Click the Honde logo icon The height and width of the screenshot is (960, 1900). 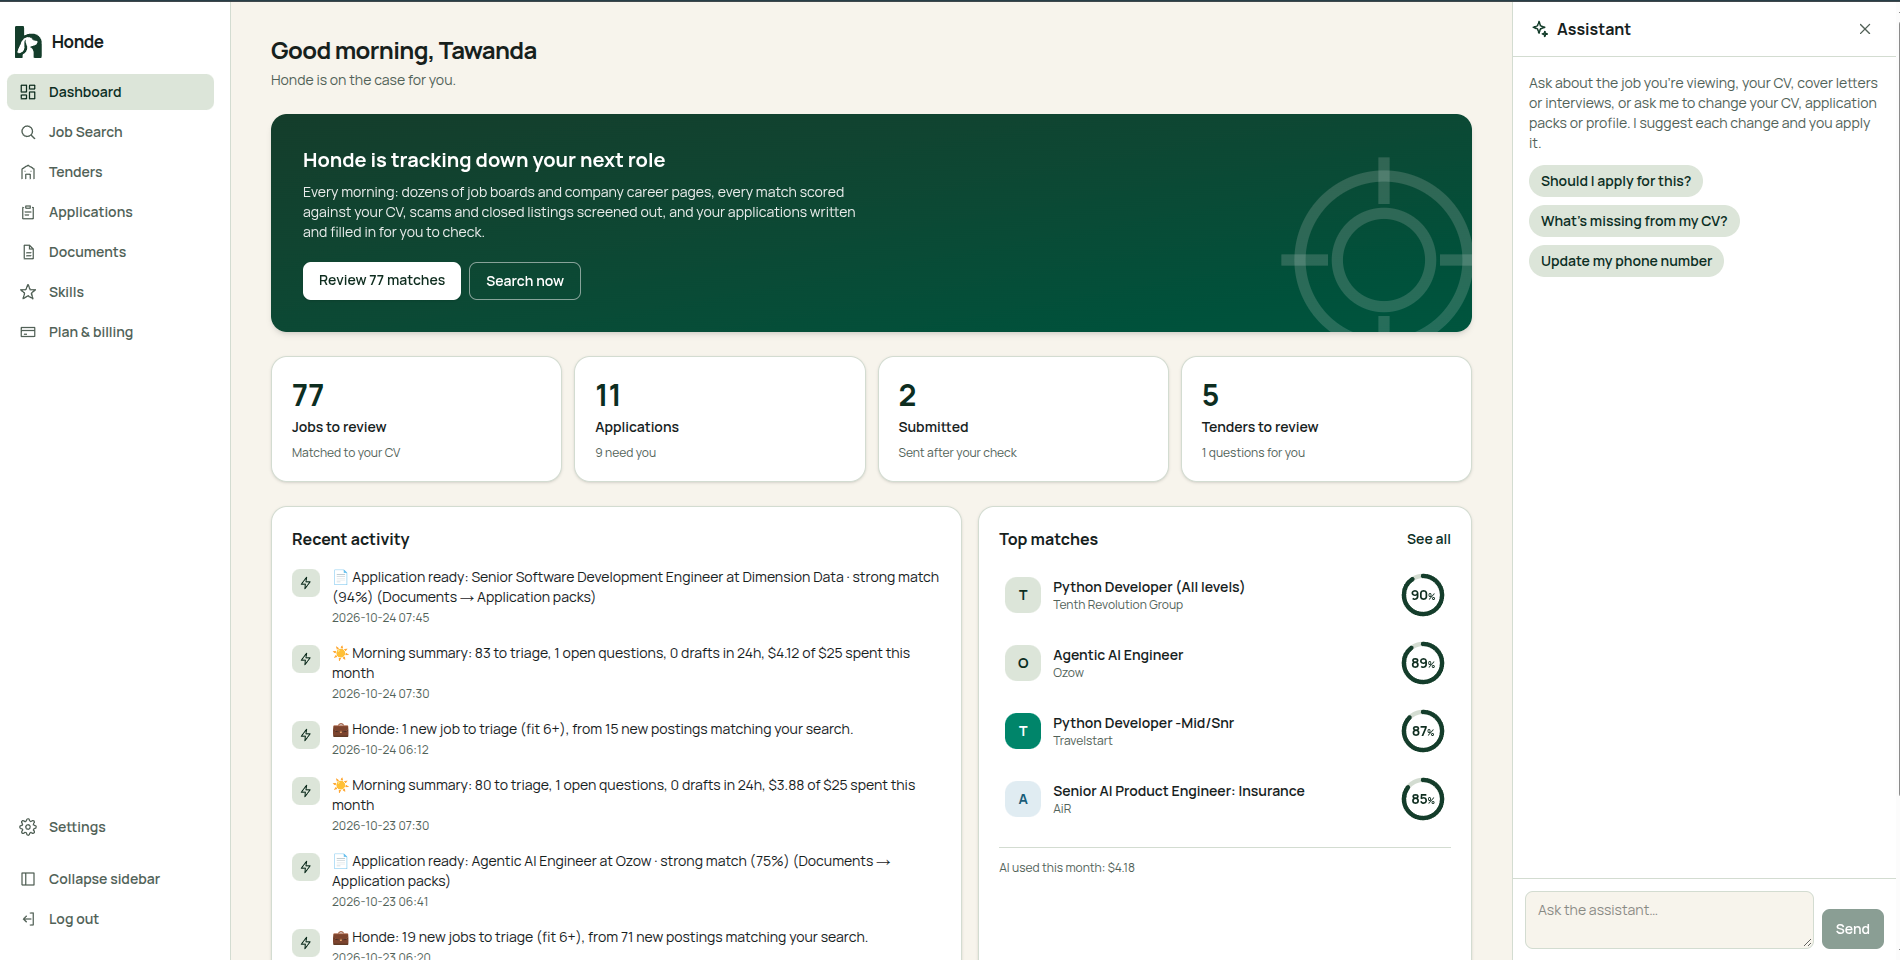pos(28,42)
